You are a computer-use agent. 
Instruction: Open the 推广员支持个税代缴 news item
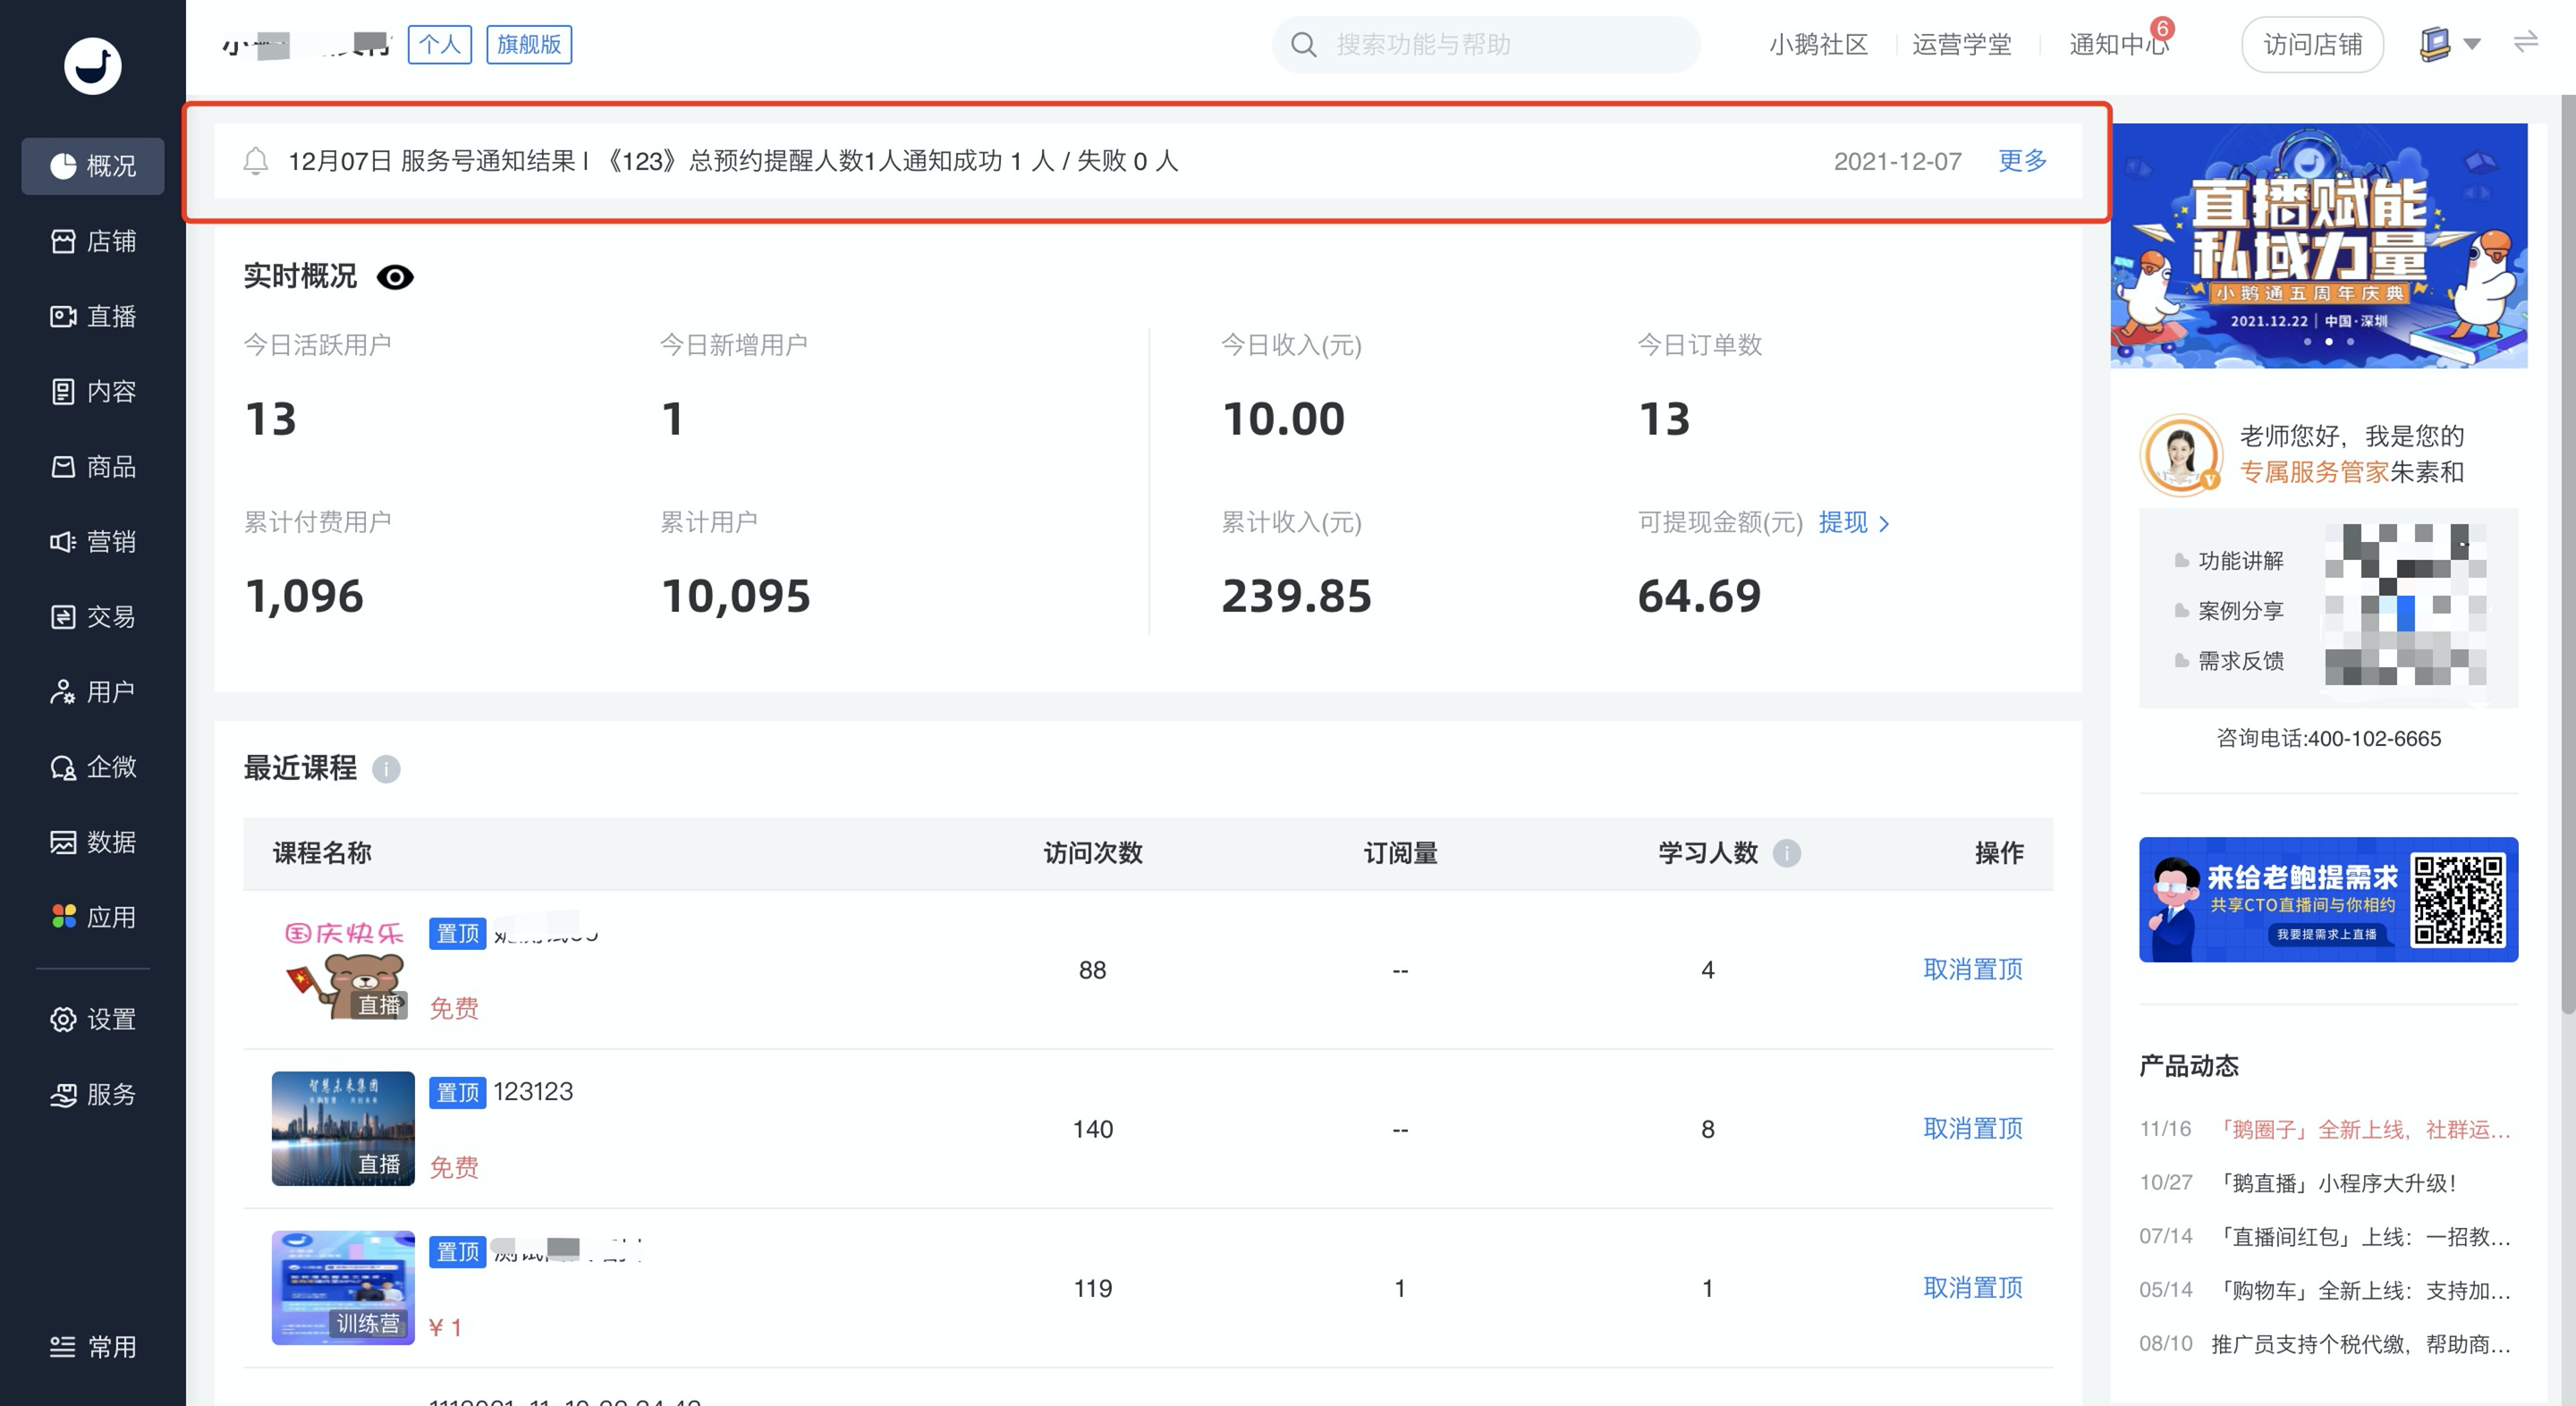click(2361, 1344)
